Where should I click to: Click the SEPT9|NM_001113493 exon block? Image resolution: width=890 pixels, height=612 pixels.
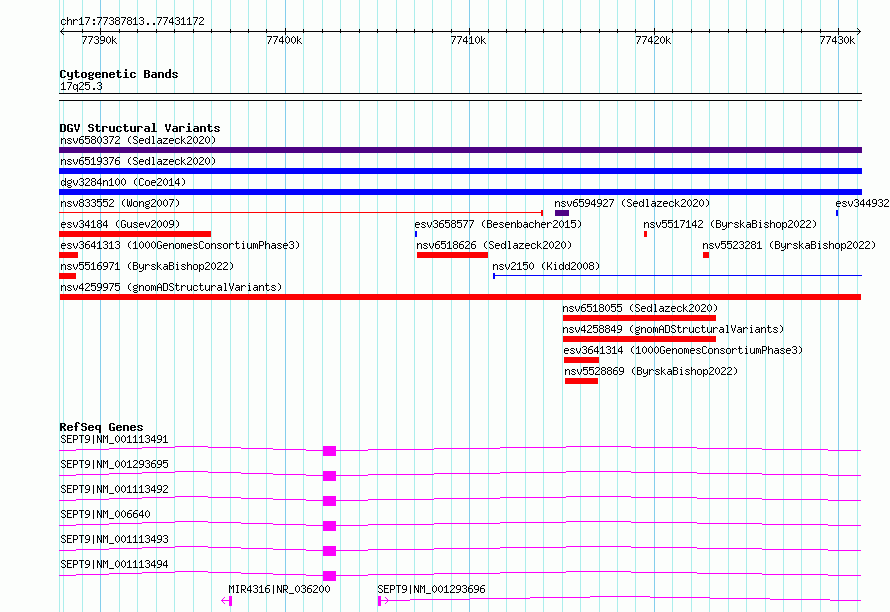point(329,551)
